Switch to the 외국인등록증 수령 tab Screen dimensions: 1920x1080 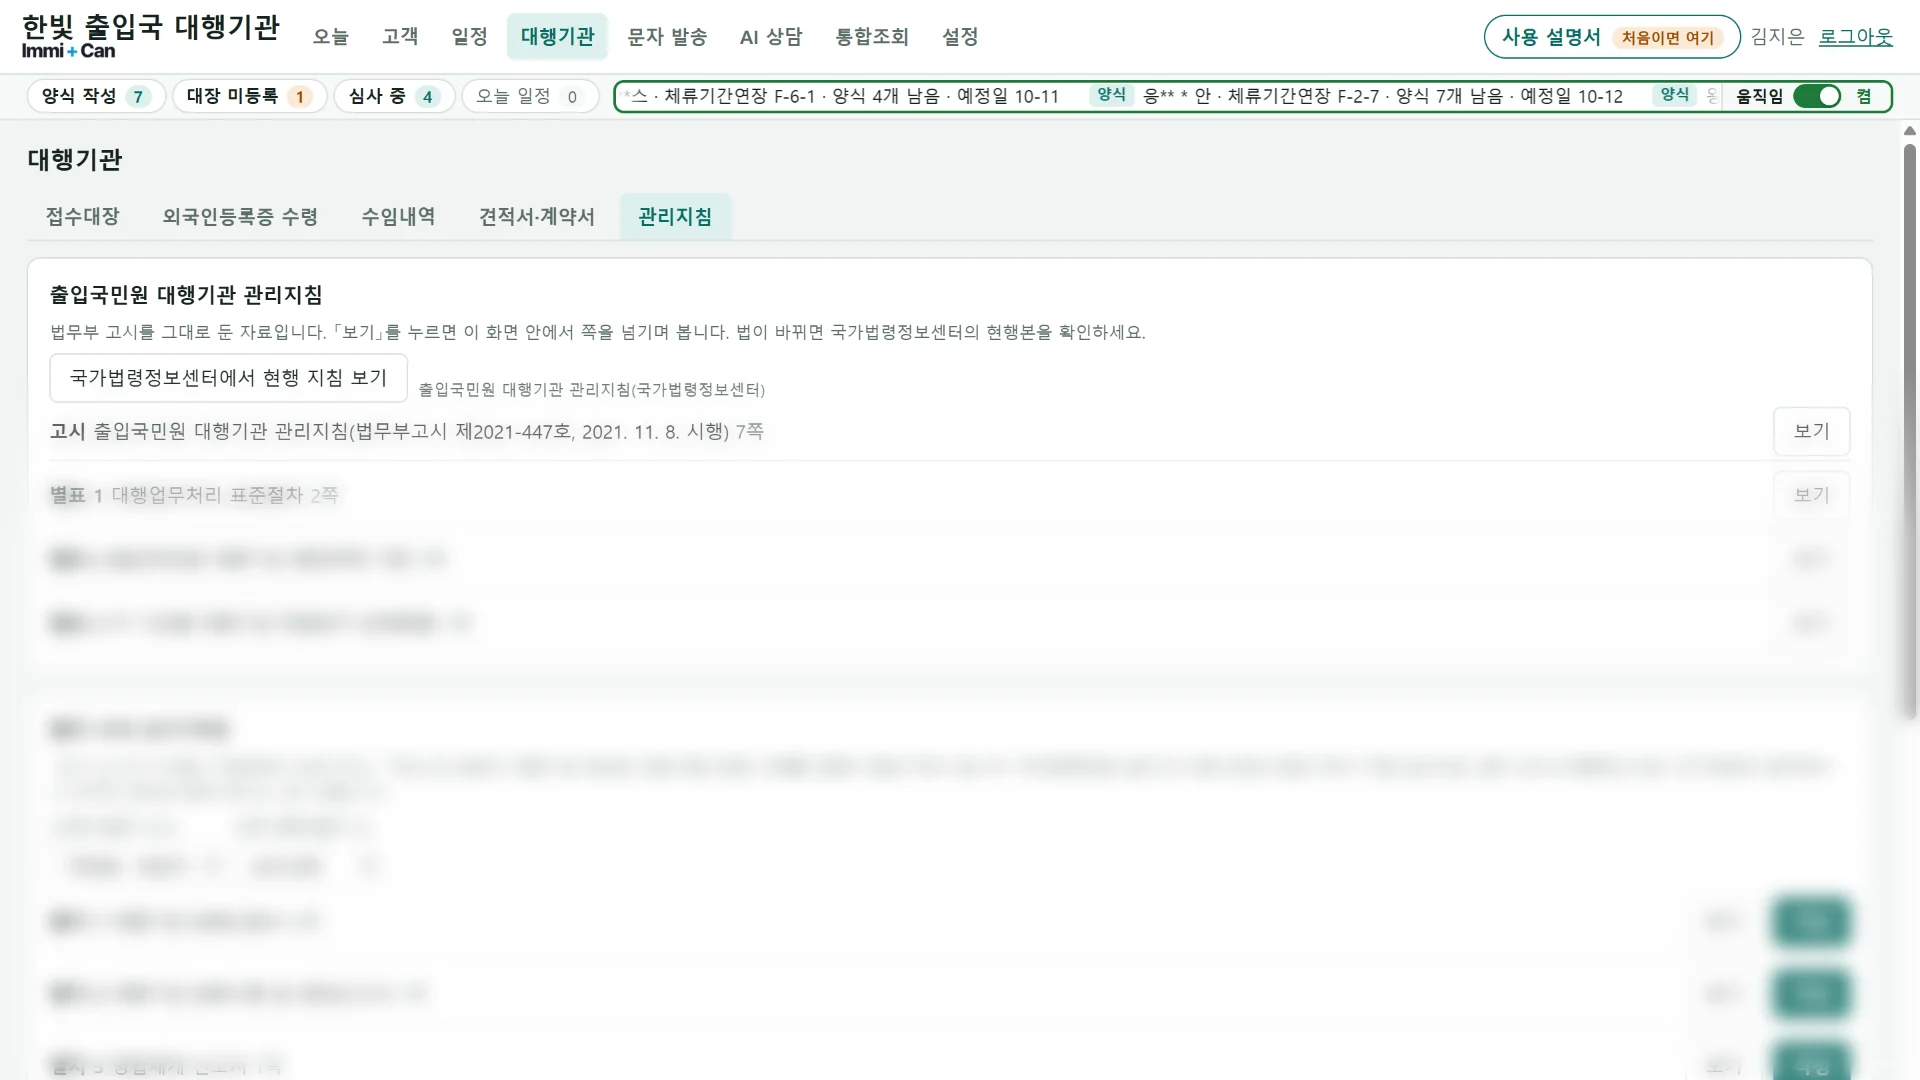tap(240, 217)
